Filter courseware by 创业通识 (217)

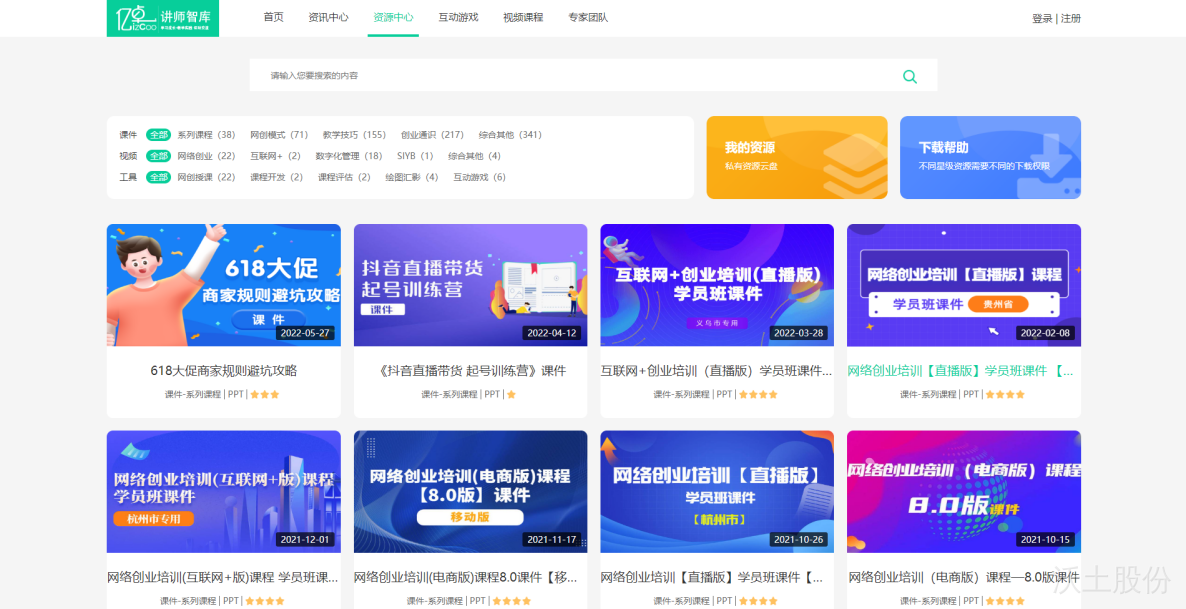(432, 135)
